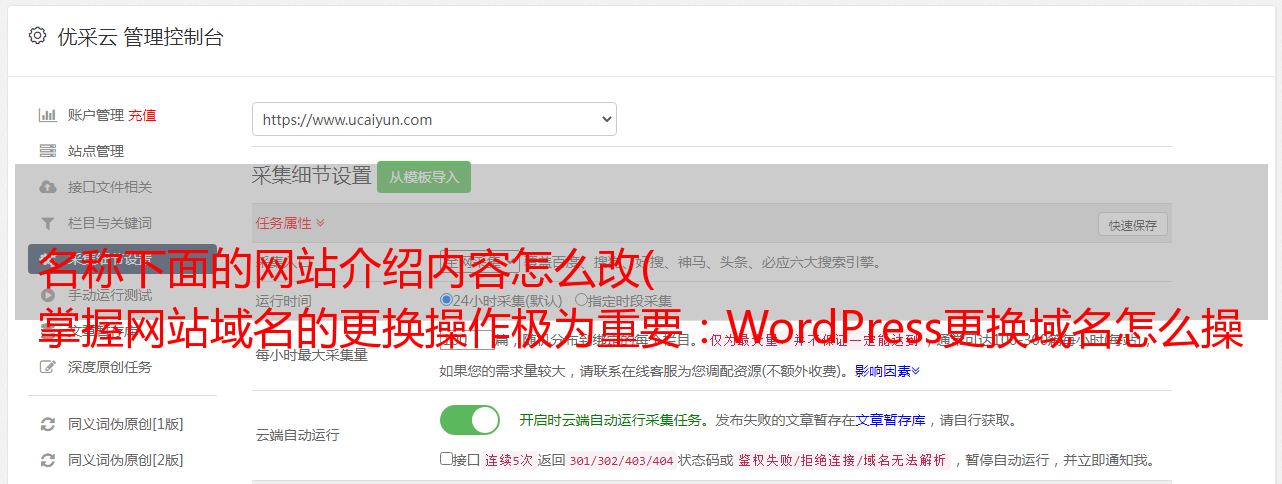Viewport: 1282px width, 484px height.
Task: Click the edit icon for 深度原创任务
Action: (47, 367)
